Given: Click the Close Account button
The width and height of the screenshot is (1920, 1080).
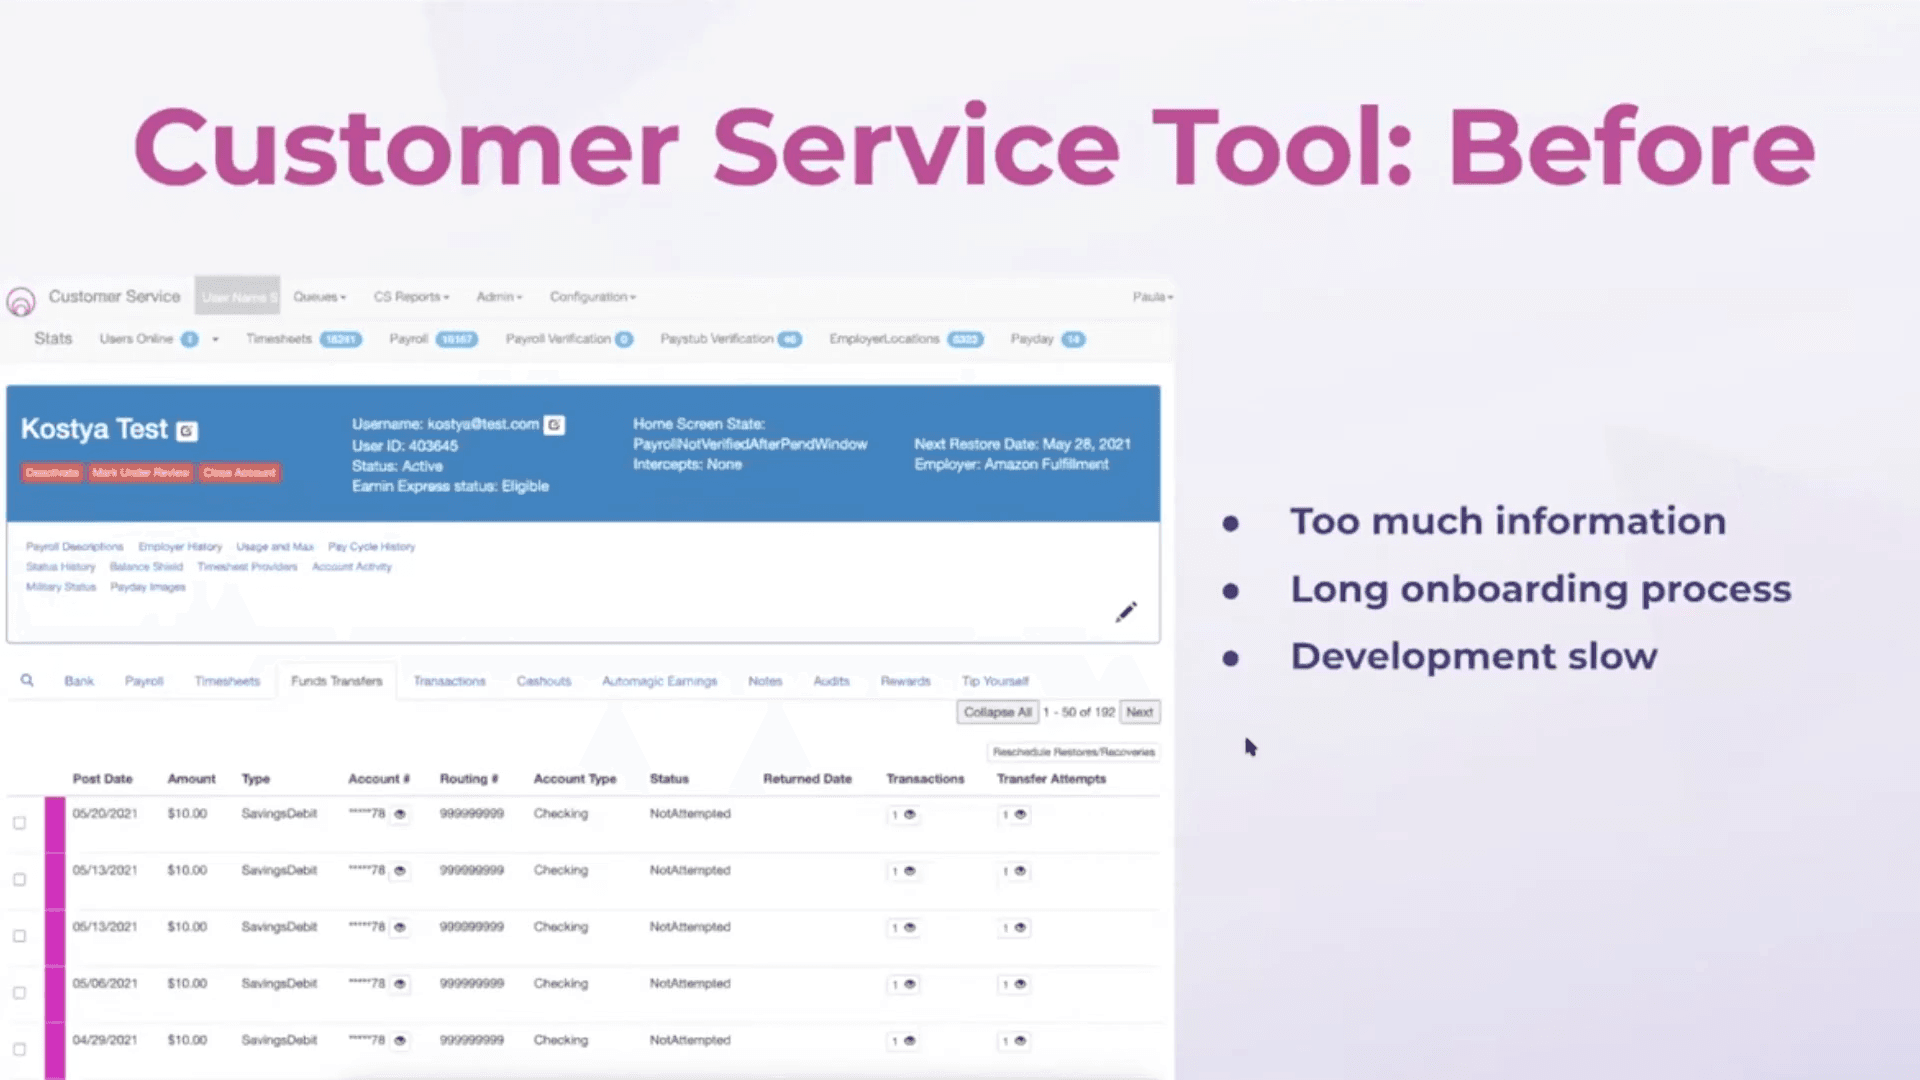Looking at the screenshot, I should point(239,472).
